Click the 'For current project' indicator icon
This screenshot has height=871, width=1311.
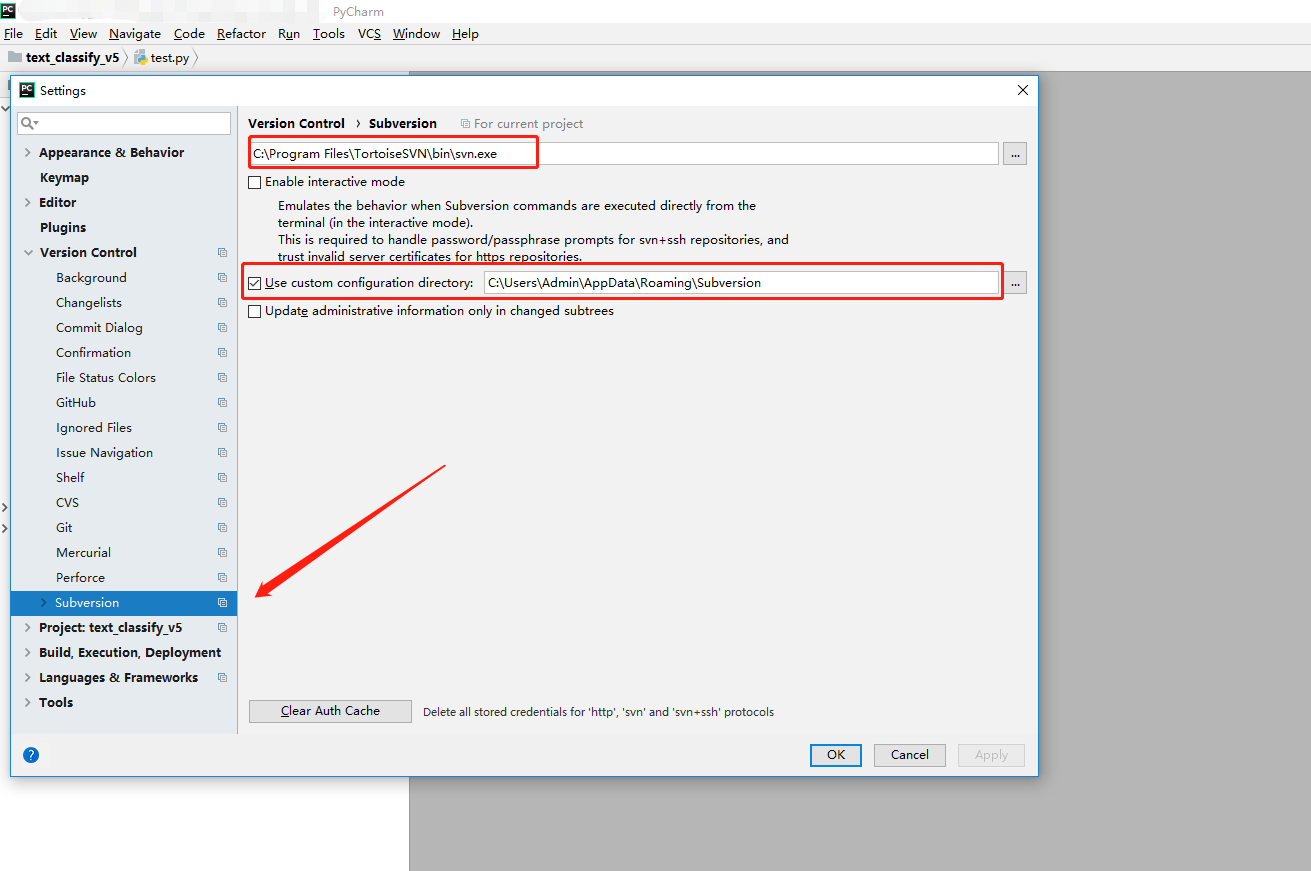point(466,123)
